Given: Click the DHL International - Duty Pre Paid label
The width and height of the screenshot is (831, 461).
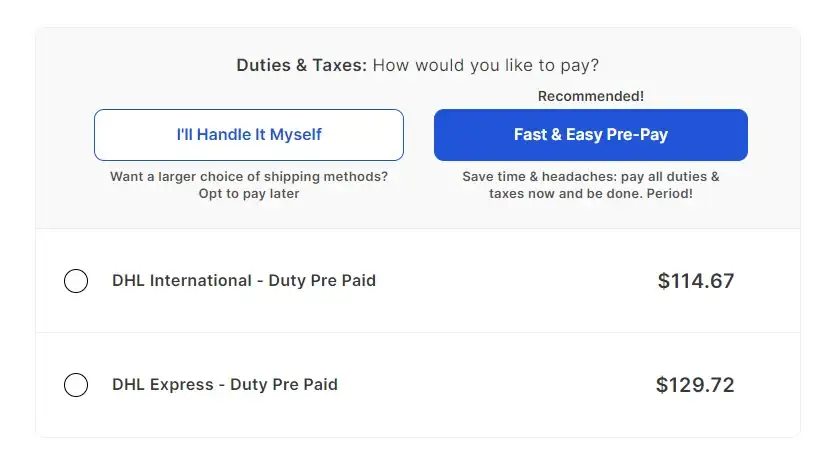Looking at the screenshot, I should point(244,281).
